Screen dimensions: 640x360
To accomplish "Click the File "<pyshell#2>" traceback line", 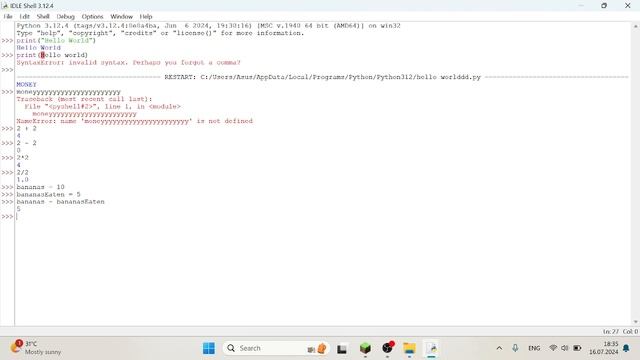I will (102, 107).
